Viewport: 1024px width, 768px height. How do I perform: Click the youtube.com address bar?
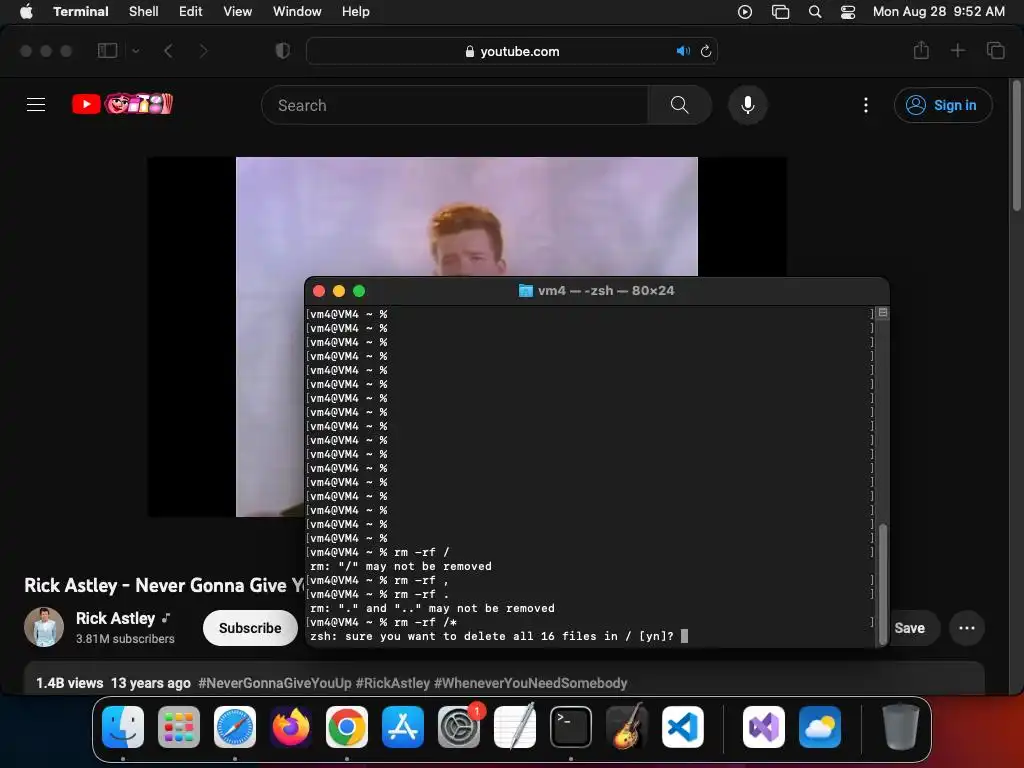click(x=512, y=51)
